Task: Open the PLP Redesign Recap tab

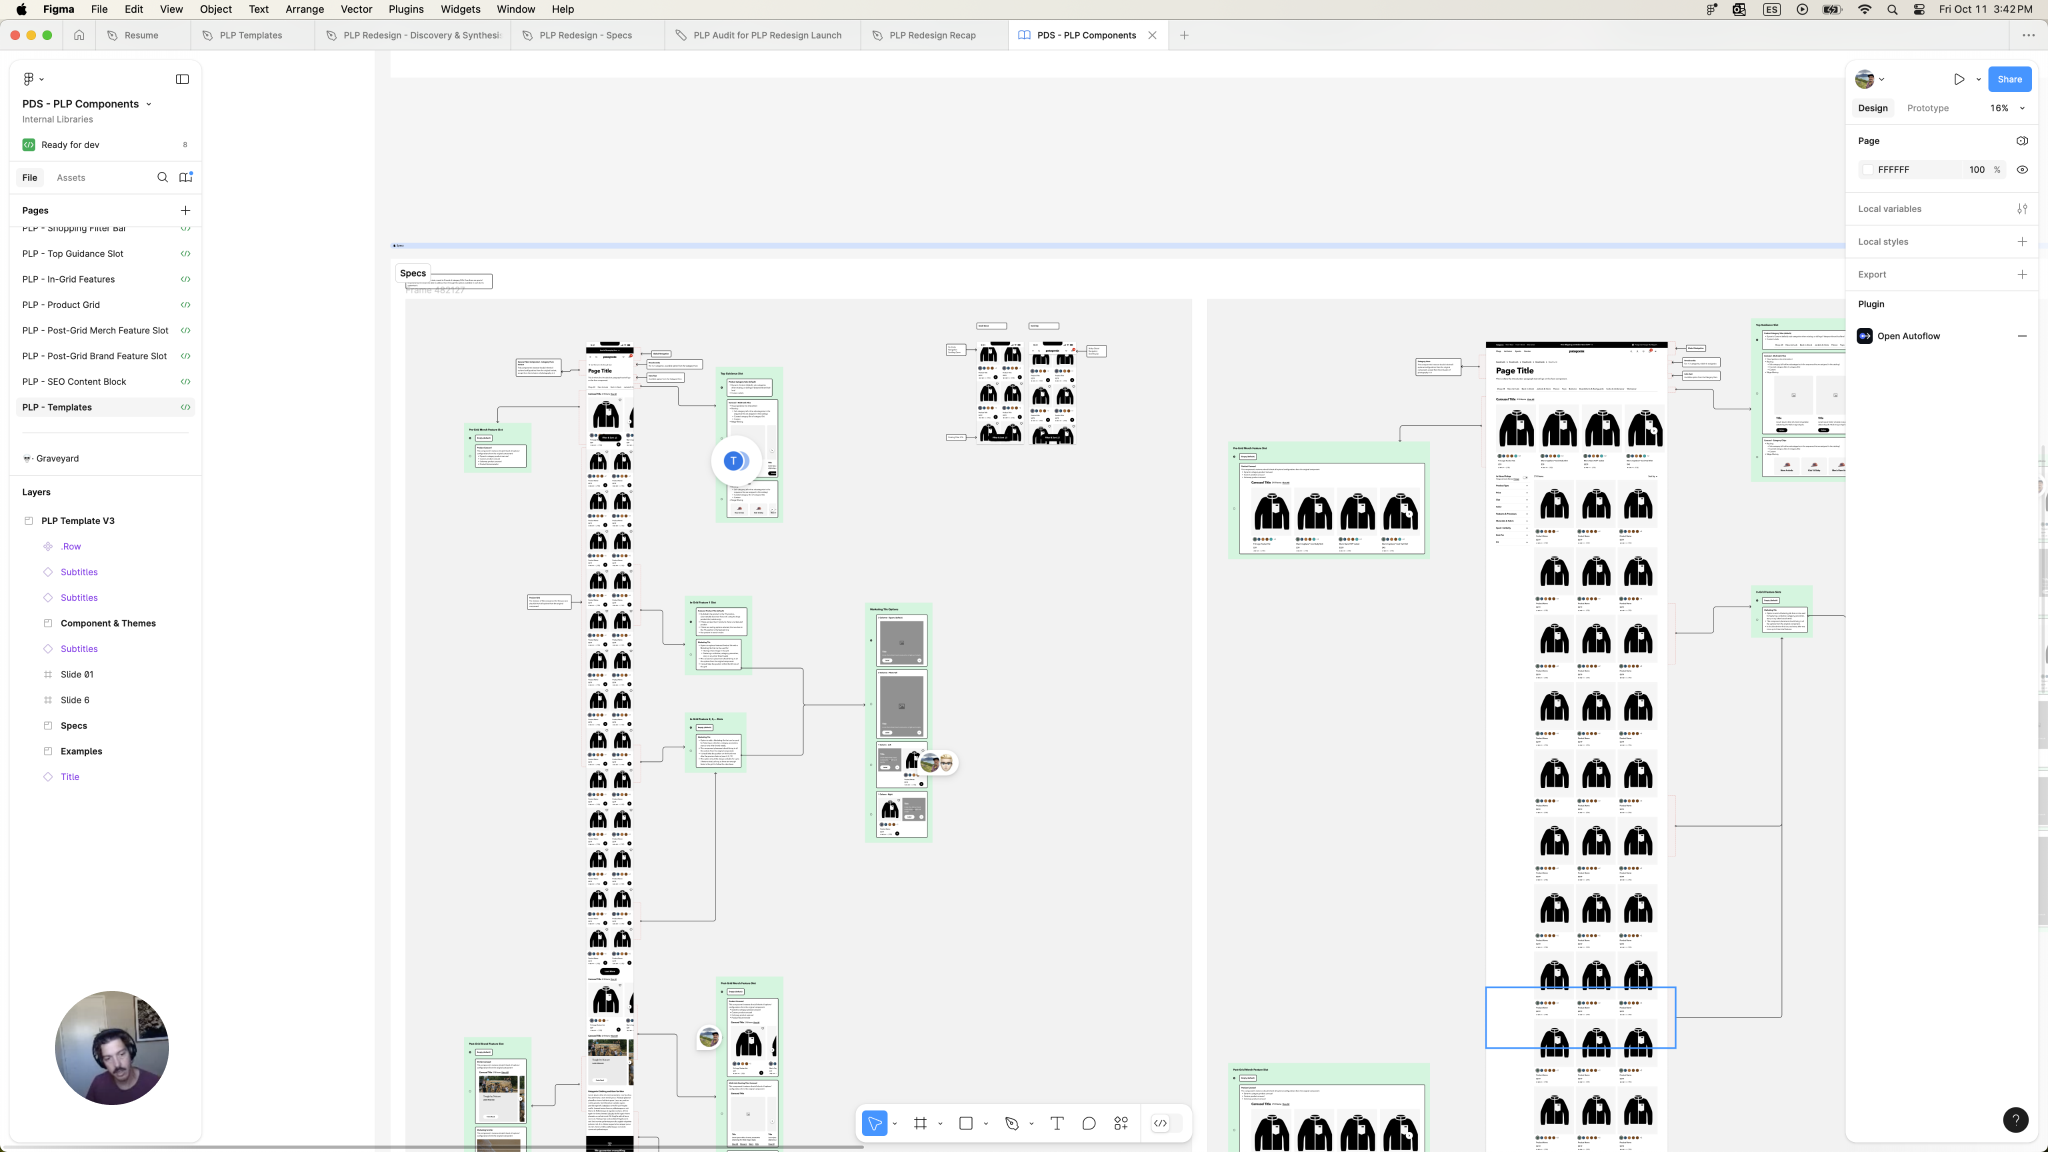Action: click(932, 35)
